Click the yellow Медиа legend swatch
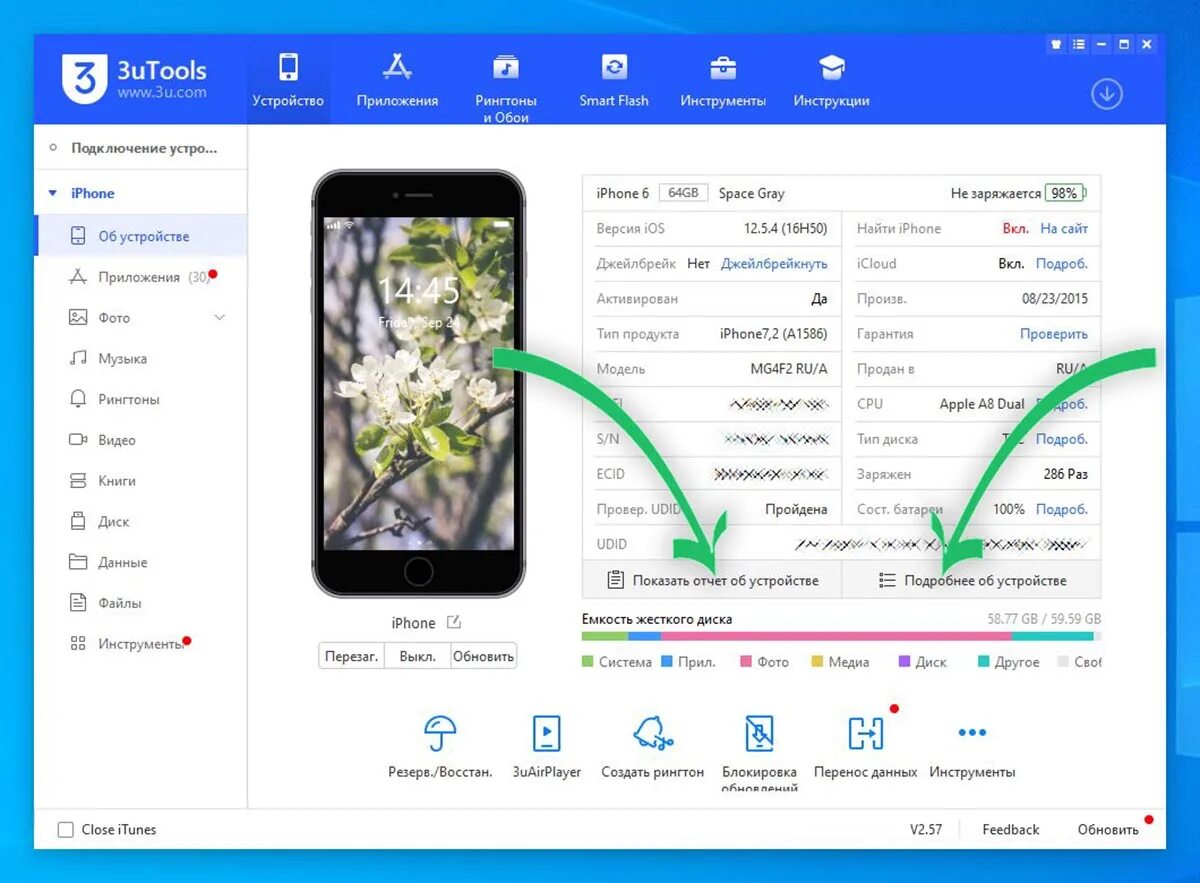Viewport: 1200px width, 883px height. [817, 662]
